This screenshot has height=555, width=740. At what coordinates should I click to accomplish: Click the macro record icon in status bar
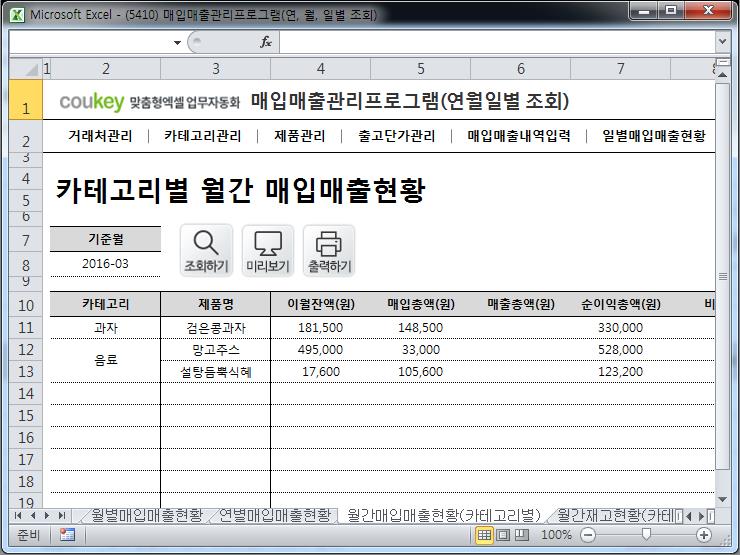tap(67, 535)
